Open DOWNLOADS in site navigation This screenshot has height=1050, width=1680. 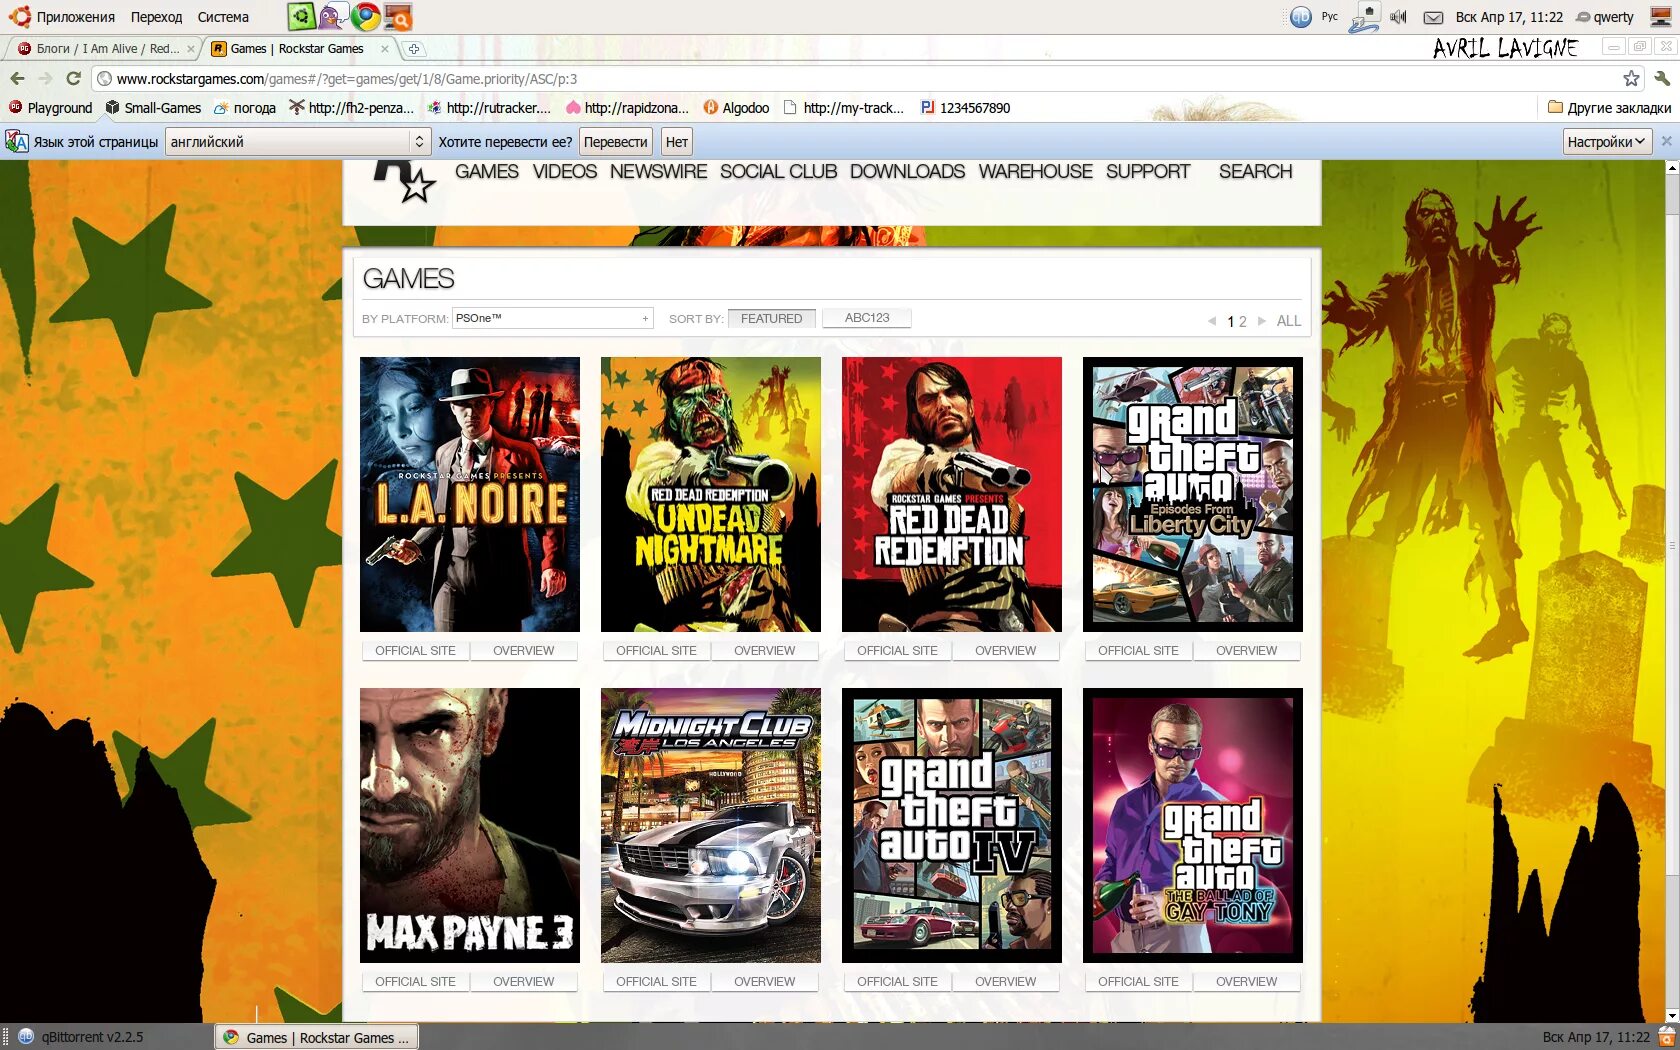pyautogui.click(x=907, y=172)
